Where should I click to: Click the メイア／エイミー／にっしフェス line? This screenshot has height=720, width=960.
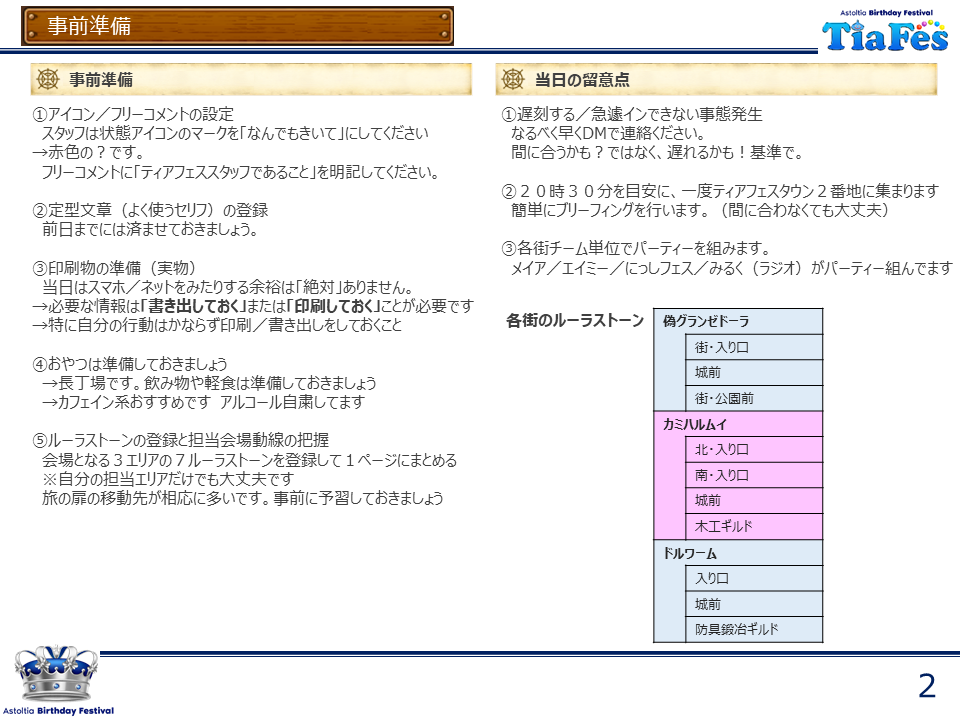coord(732,268)
